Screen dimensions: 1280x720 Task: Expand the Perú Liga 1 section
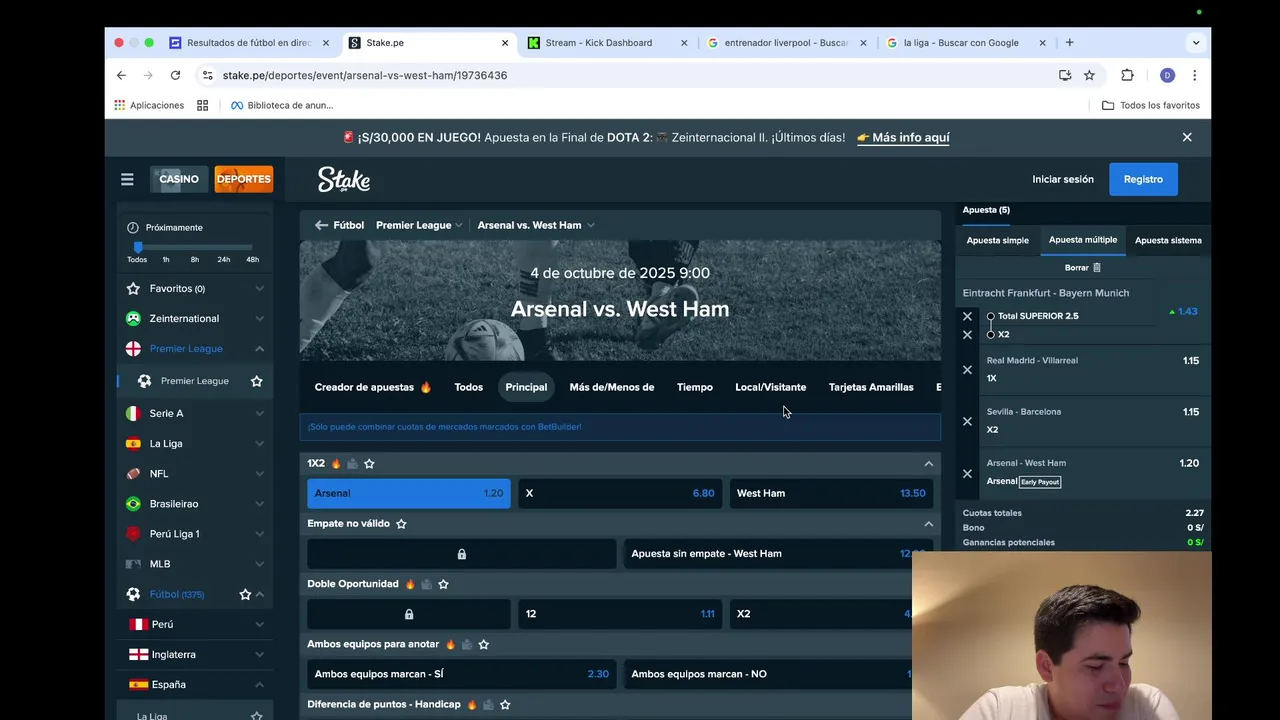point(259,534)
